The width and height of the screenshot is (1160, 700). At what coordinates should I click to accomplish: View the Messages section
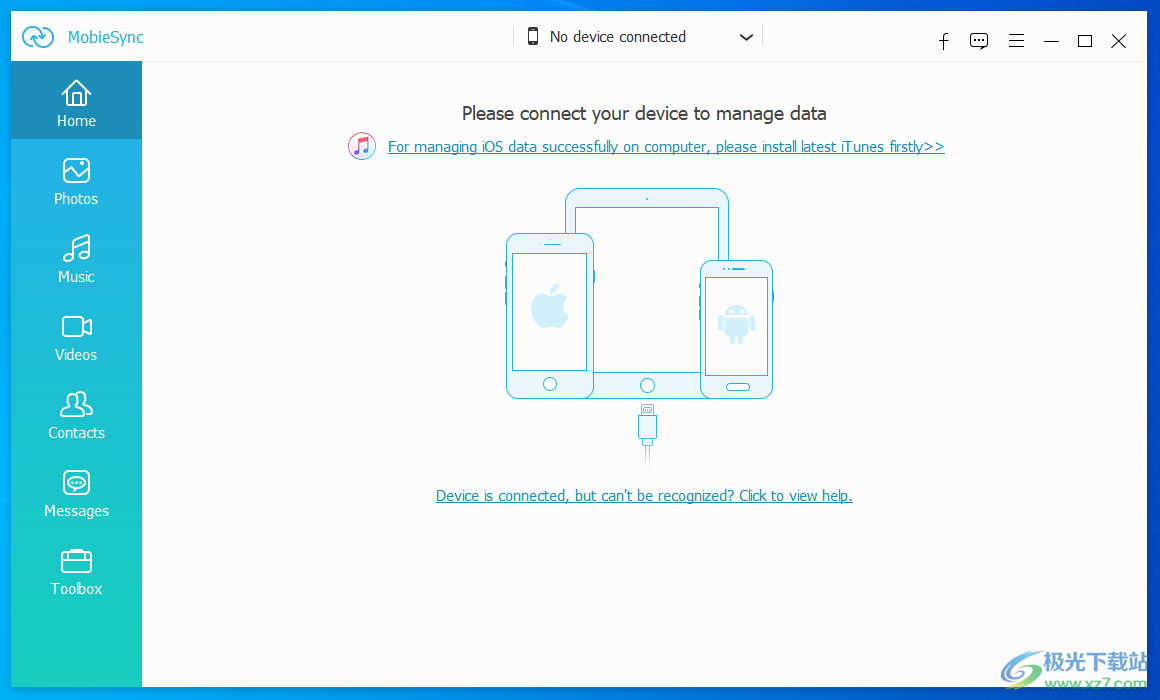click(x=76, y=482)
